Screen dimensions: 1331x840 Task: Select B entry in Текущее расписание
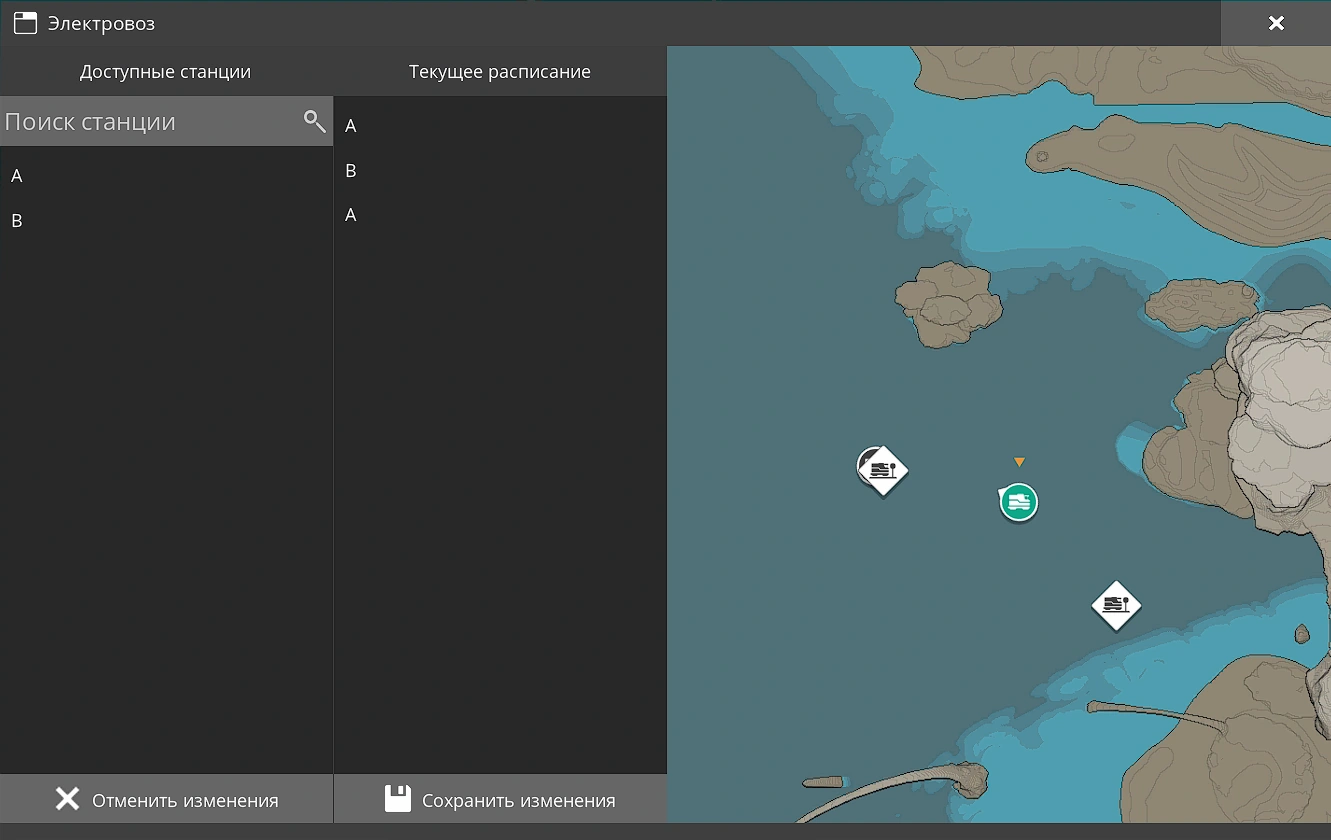tap(351, 171)
